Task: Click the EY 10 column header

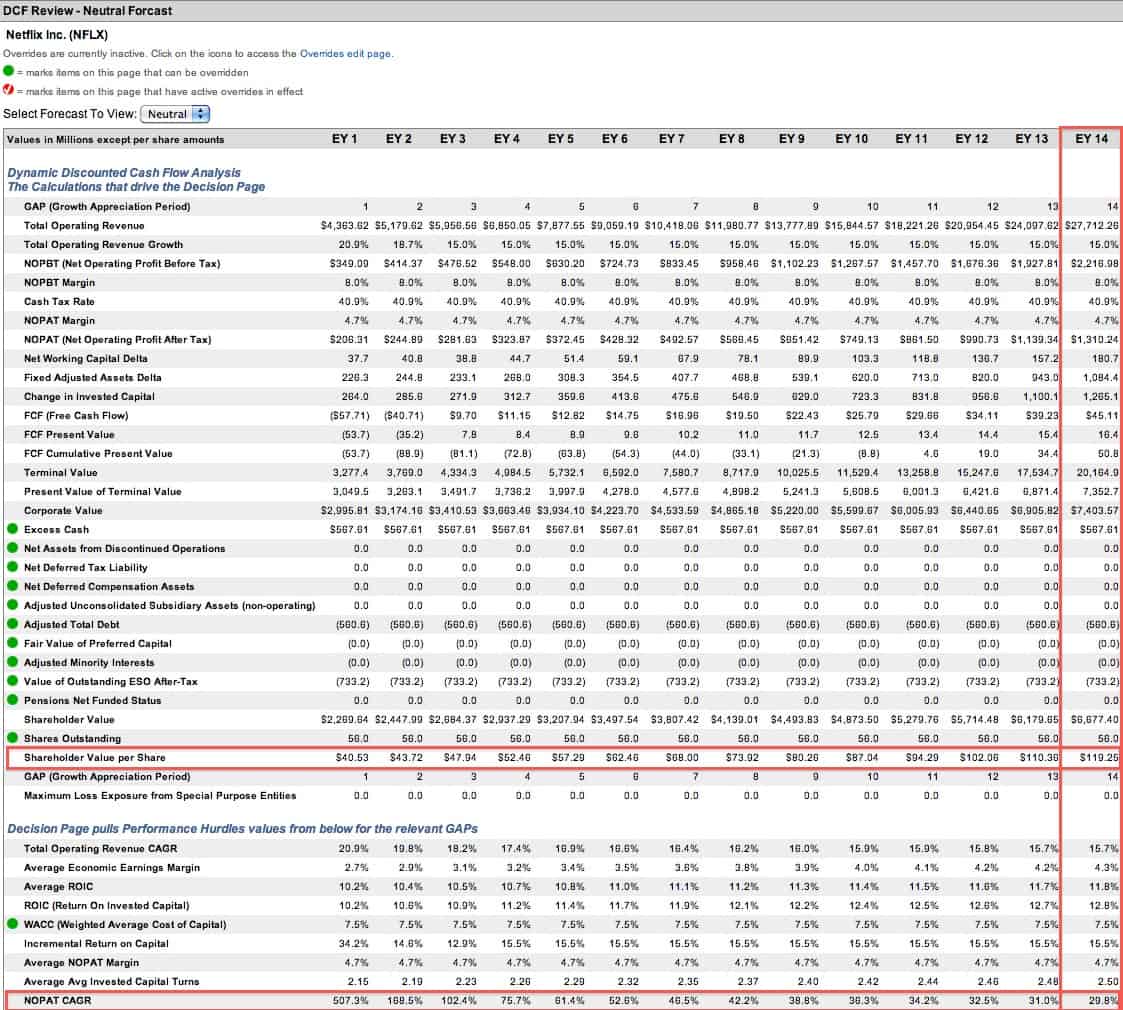Action: (852, 139)
